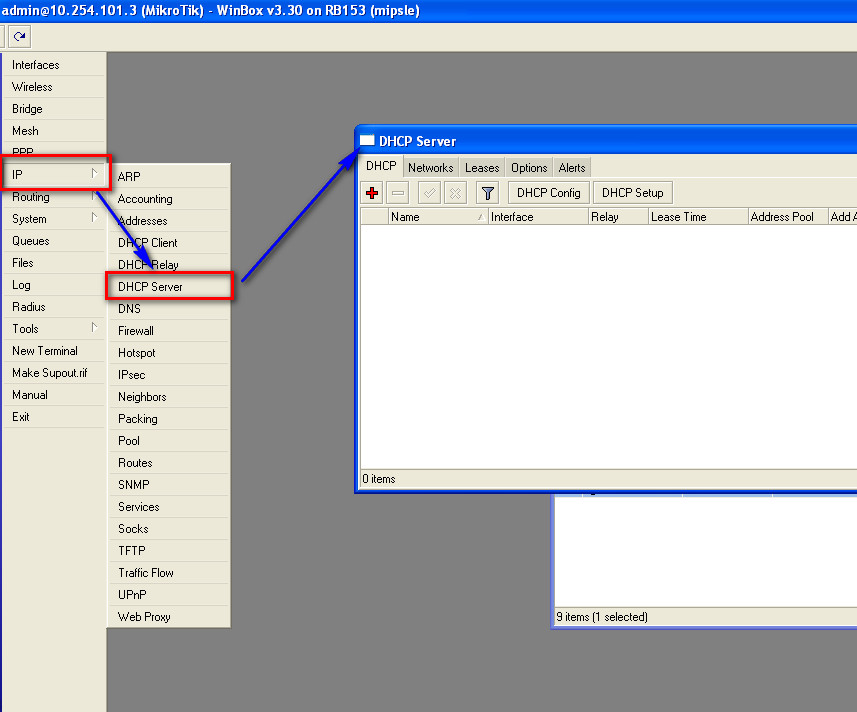Open the Queues menu item
The width and height of the screenshot is (857, 712).
pos(54,241)
